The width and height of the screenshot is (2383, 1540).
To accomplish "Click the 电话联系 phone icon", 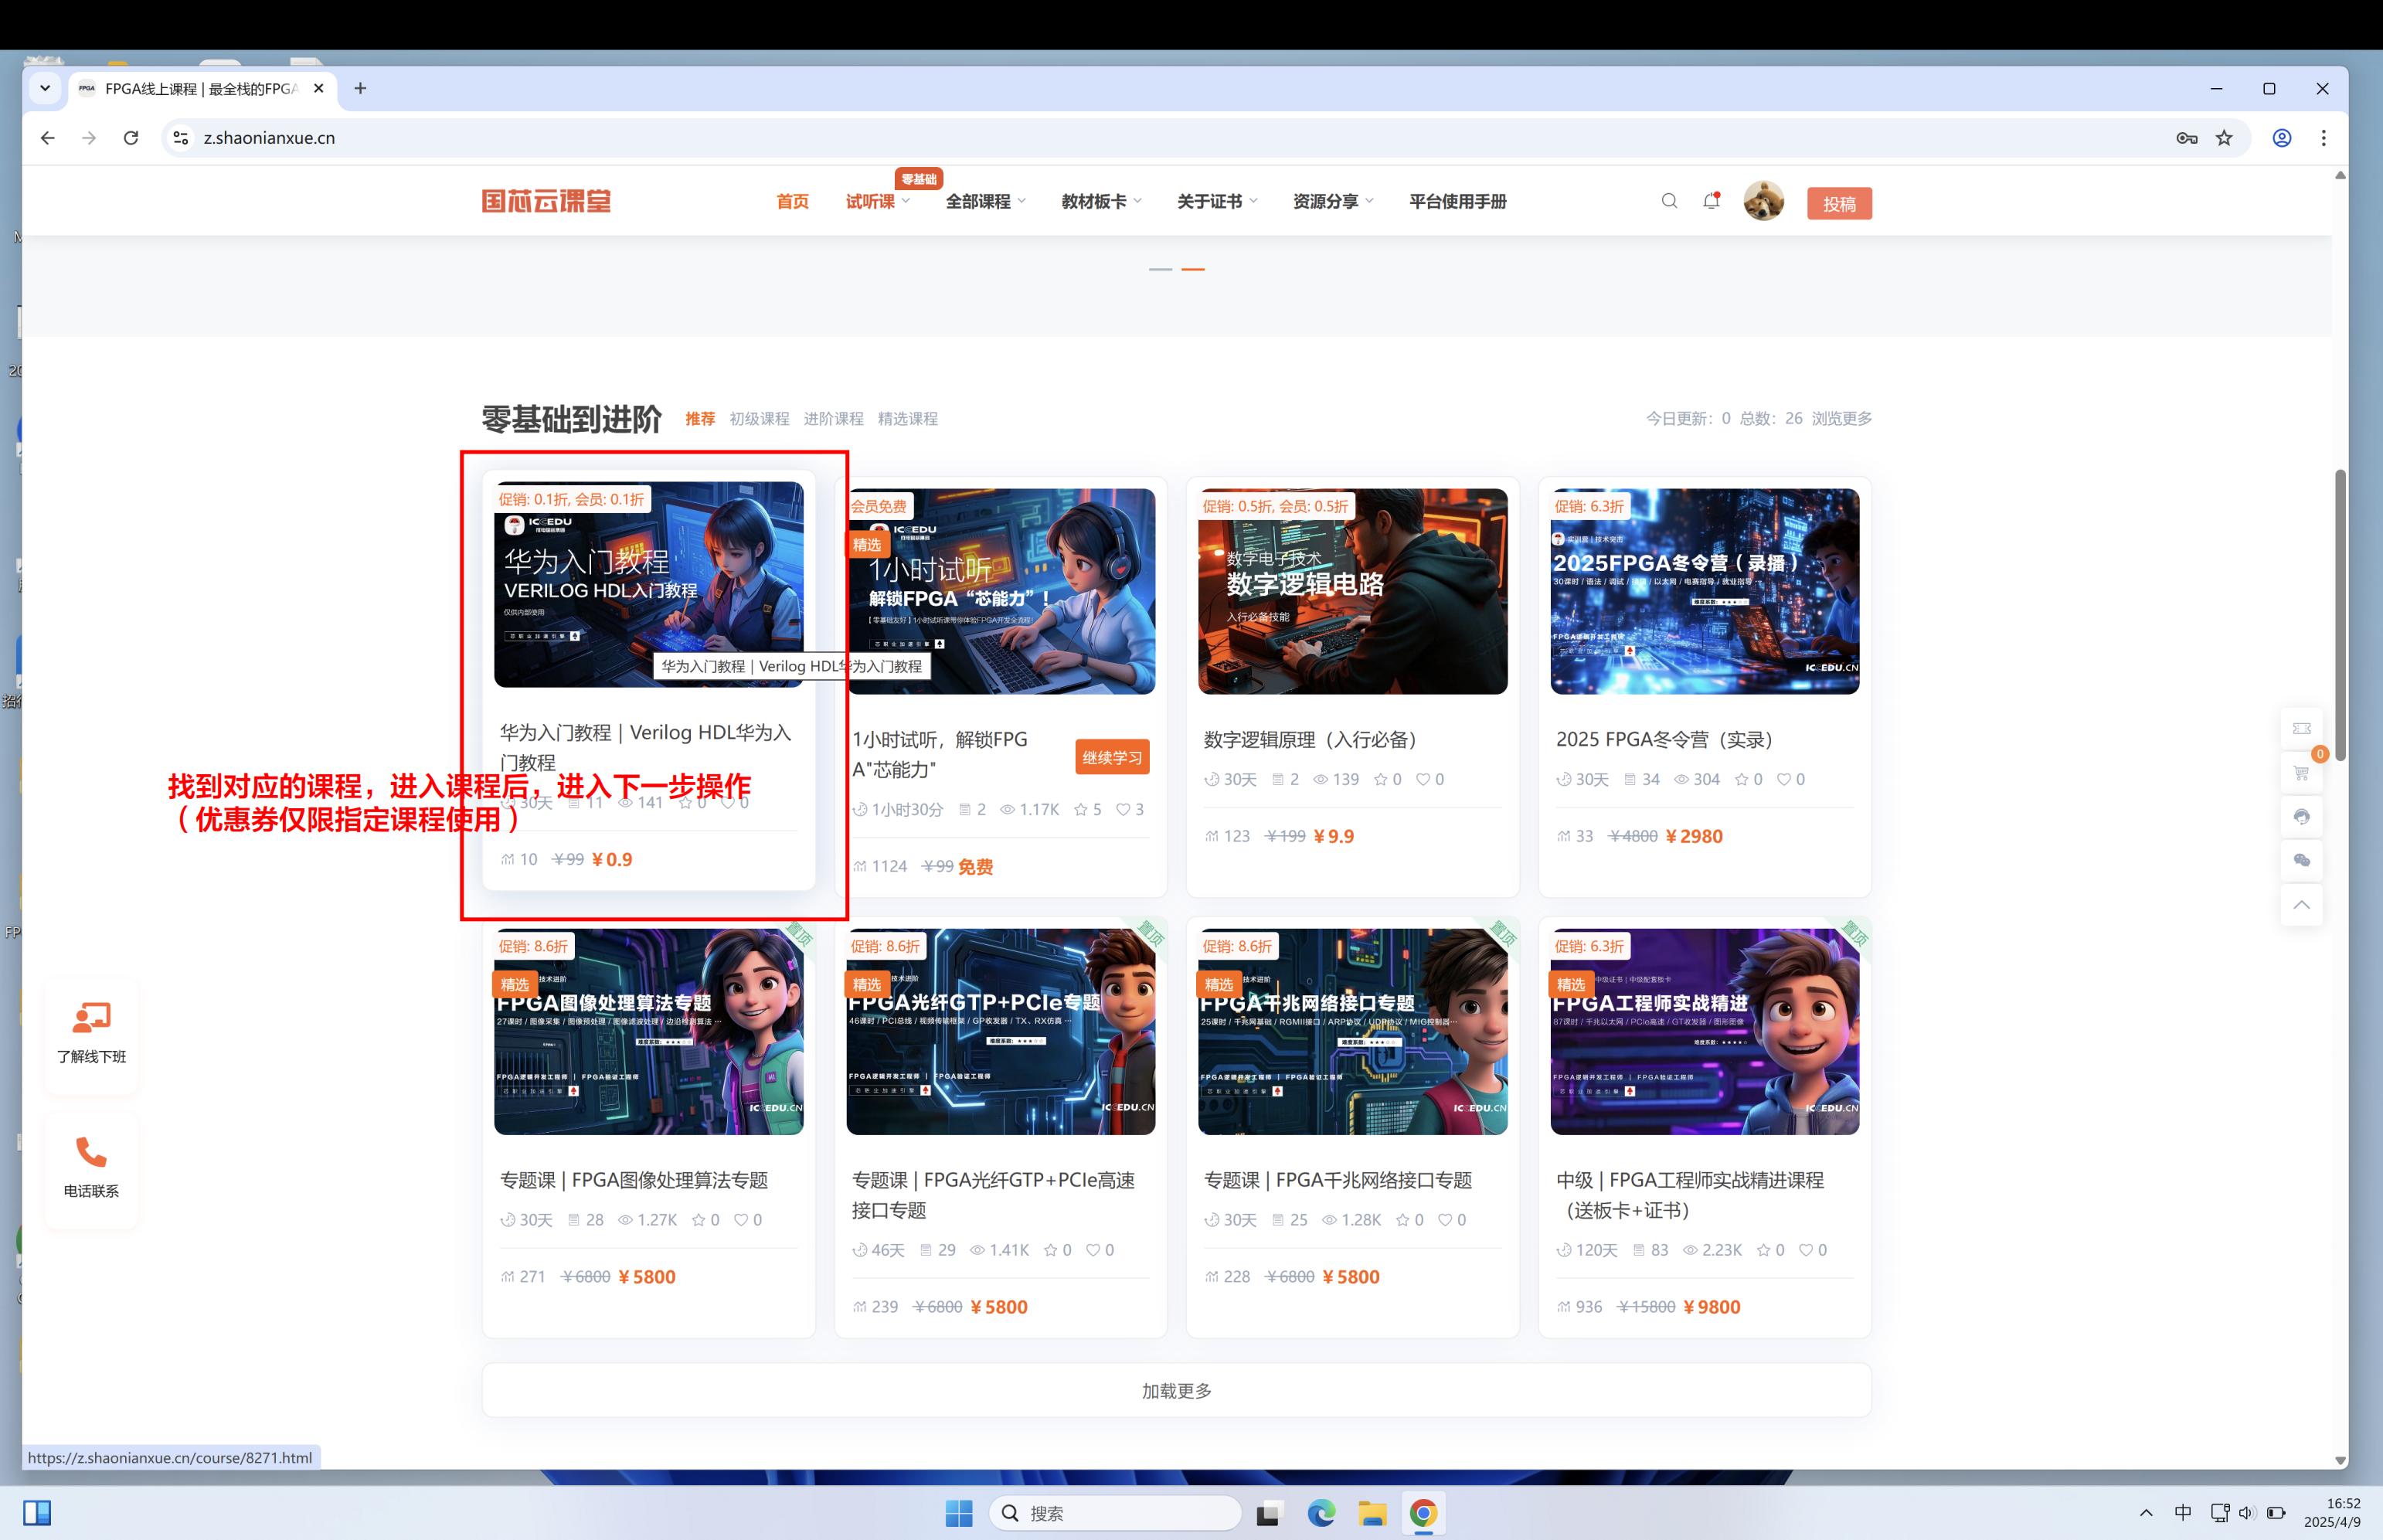I will pyautogui.click(x=91, y=1153).
